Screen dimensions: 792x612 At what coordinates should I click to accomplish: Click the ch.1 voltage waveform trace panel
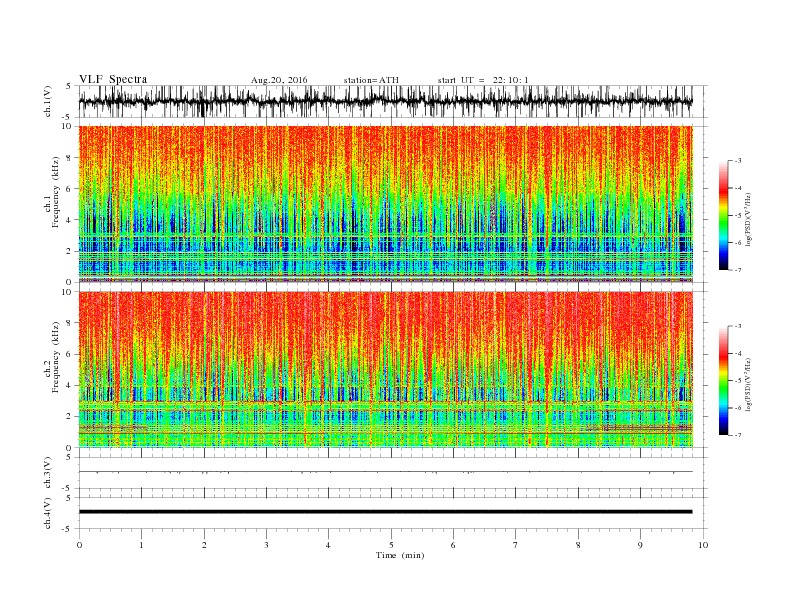[393, 101]
